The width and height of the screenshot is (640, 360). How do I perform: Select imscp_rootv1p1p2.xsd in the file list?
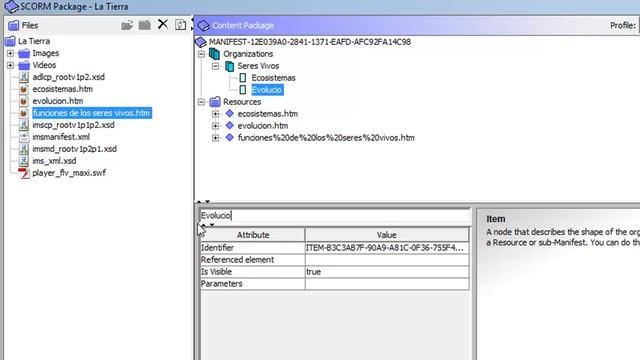pos(73,125)
